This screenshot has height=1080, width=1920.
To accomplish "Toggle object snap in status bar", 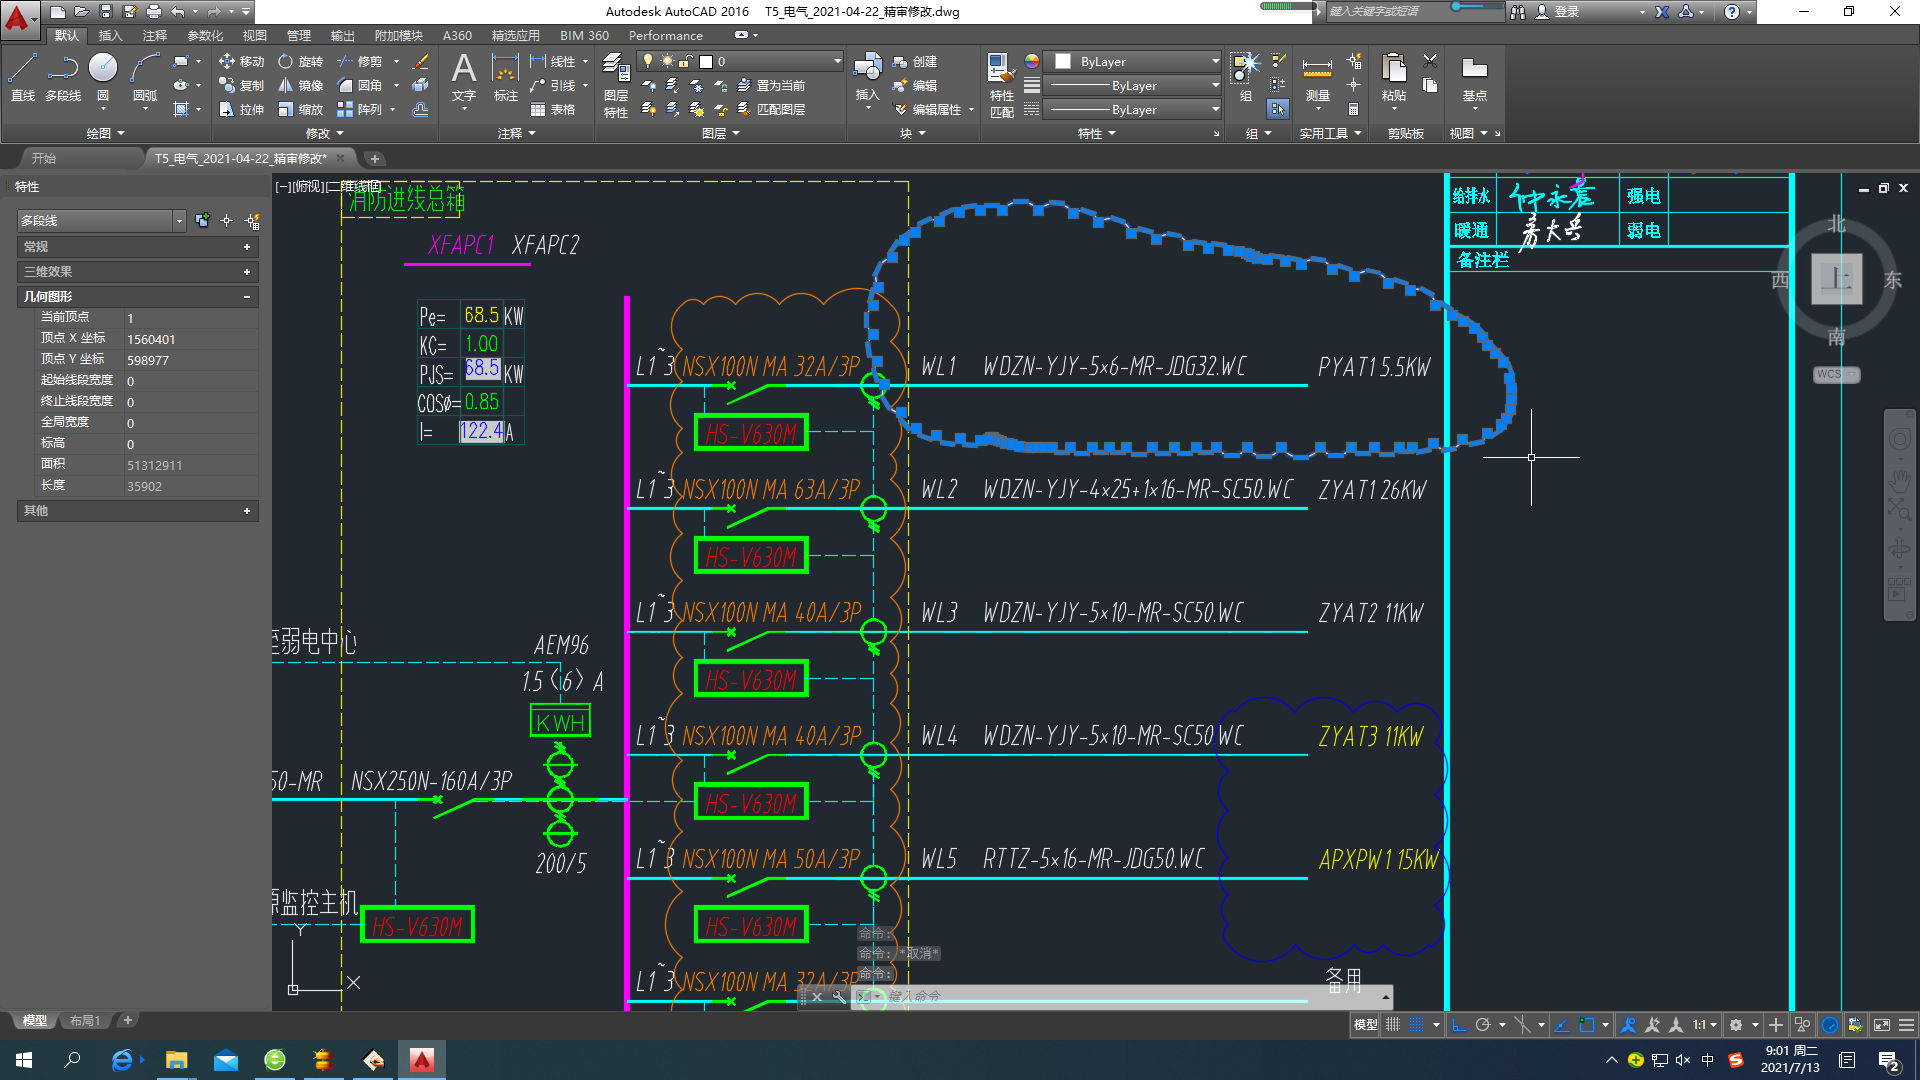I will click(x=1586, y=1025).
